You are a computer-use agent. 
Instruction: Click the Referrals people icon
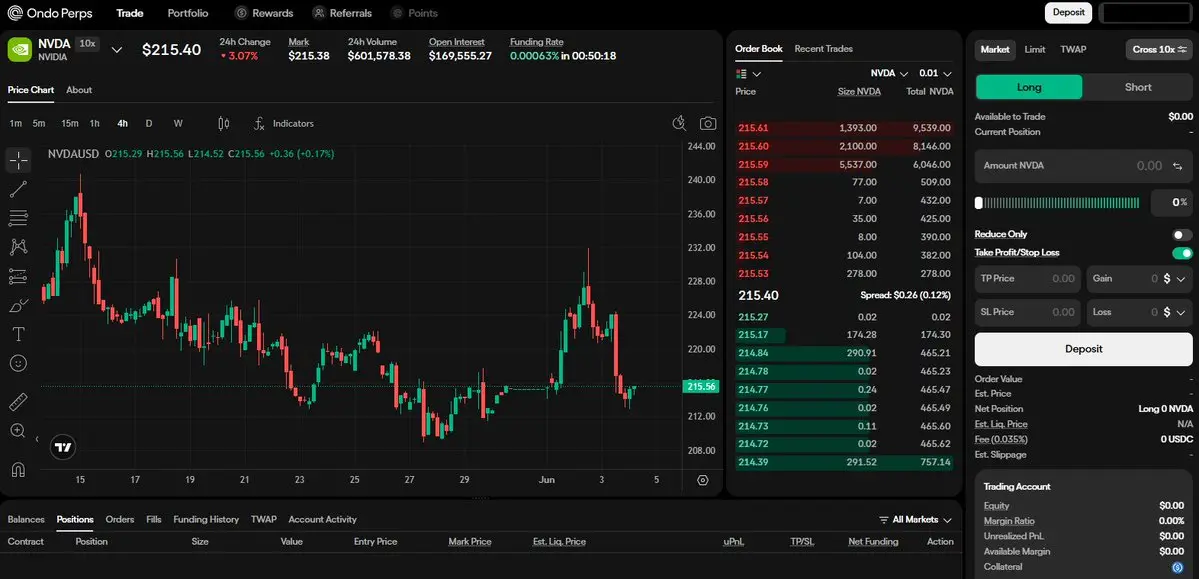(x=319, y=13)
